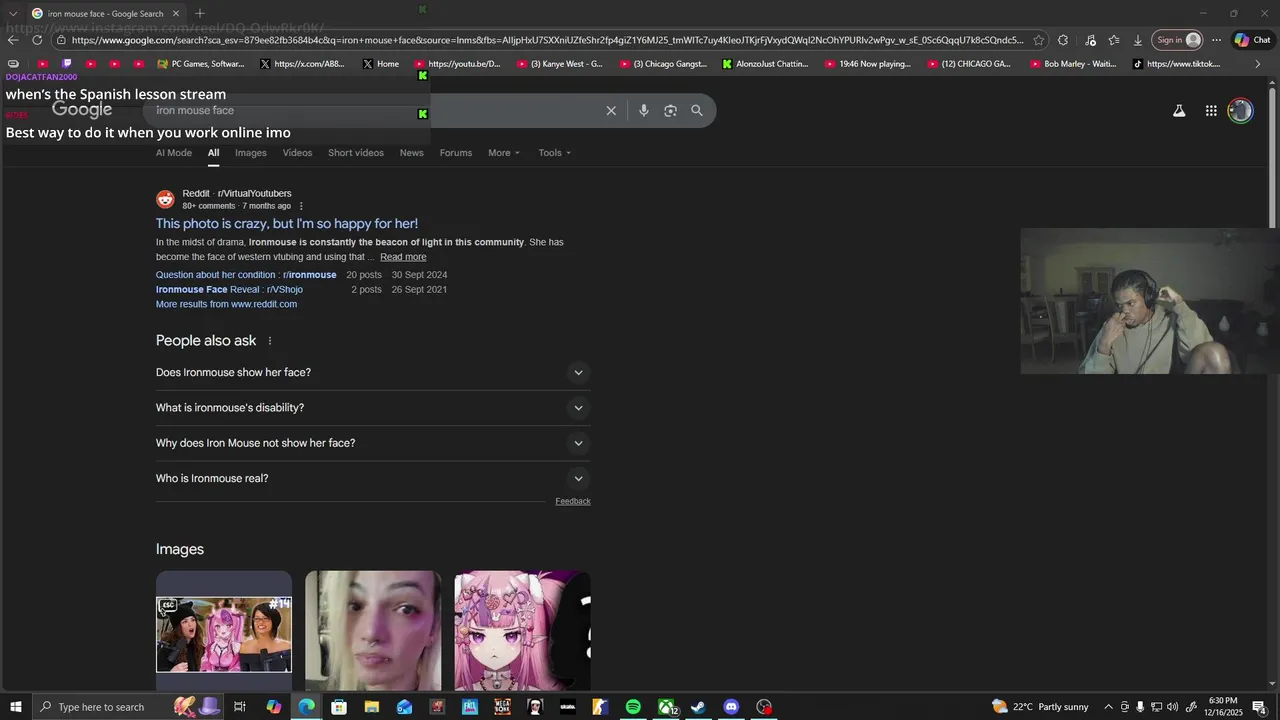Image resolution: width=1280 pixels, height=720 pixels.
Task: Open the blonde woman image thumbnail
Action: (x=373, y=631)
